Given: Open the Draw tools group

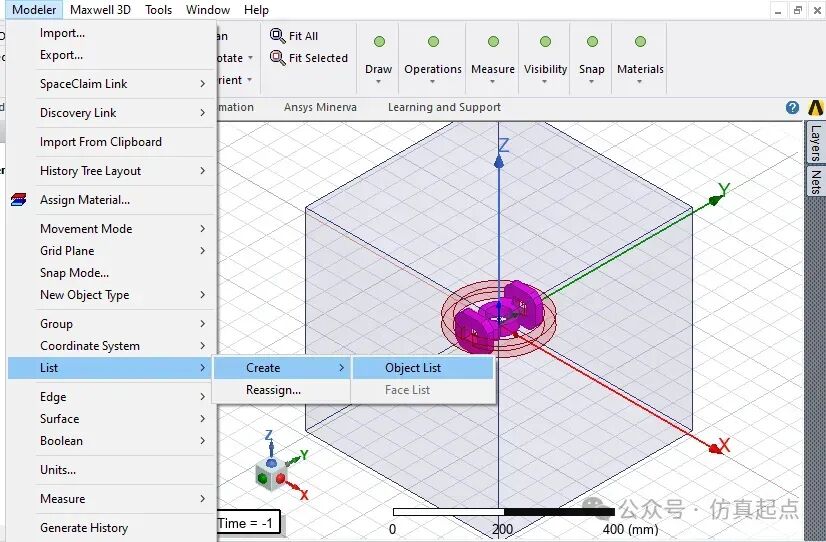Looking at the screenshot, I should [x=378, y=58].
